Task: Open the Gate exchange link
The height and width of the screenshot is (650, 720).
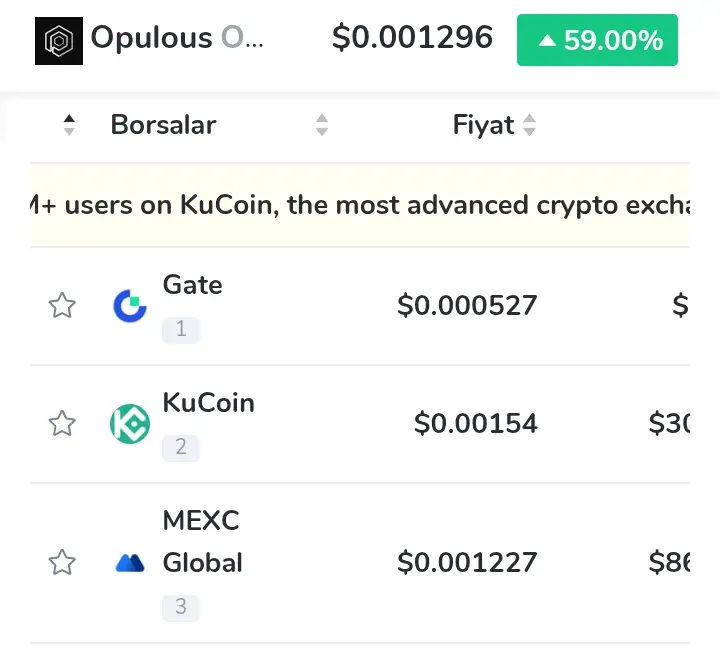Action: [192, 285]
